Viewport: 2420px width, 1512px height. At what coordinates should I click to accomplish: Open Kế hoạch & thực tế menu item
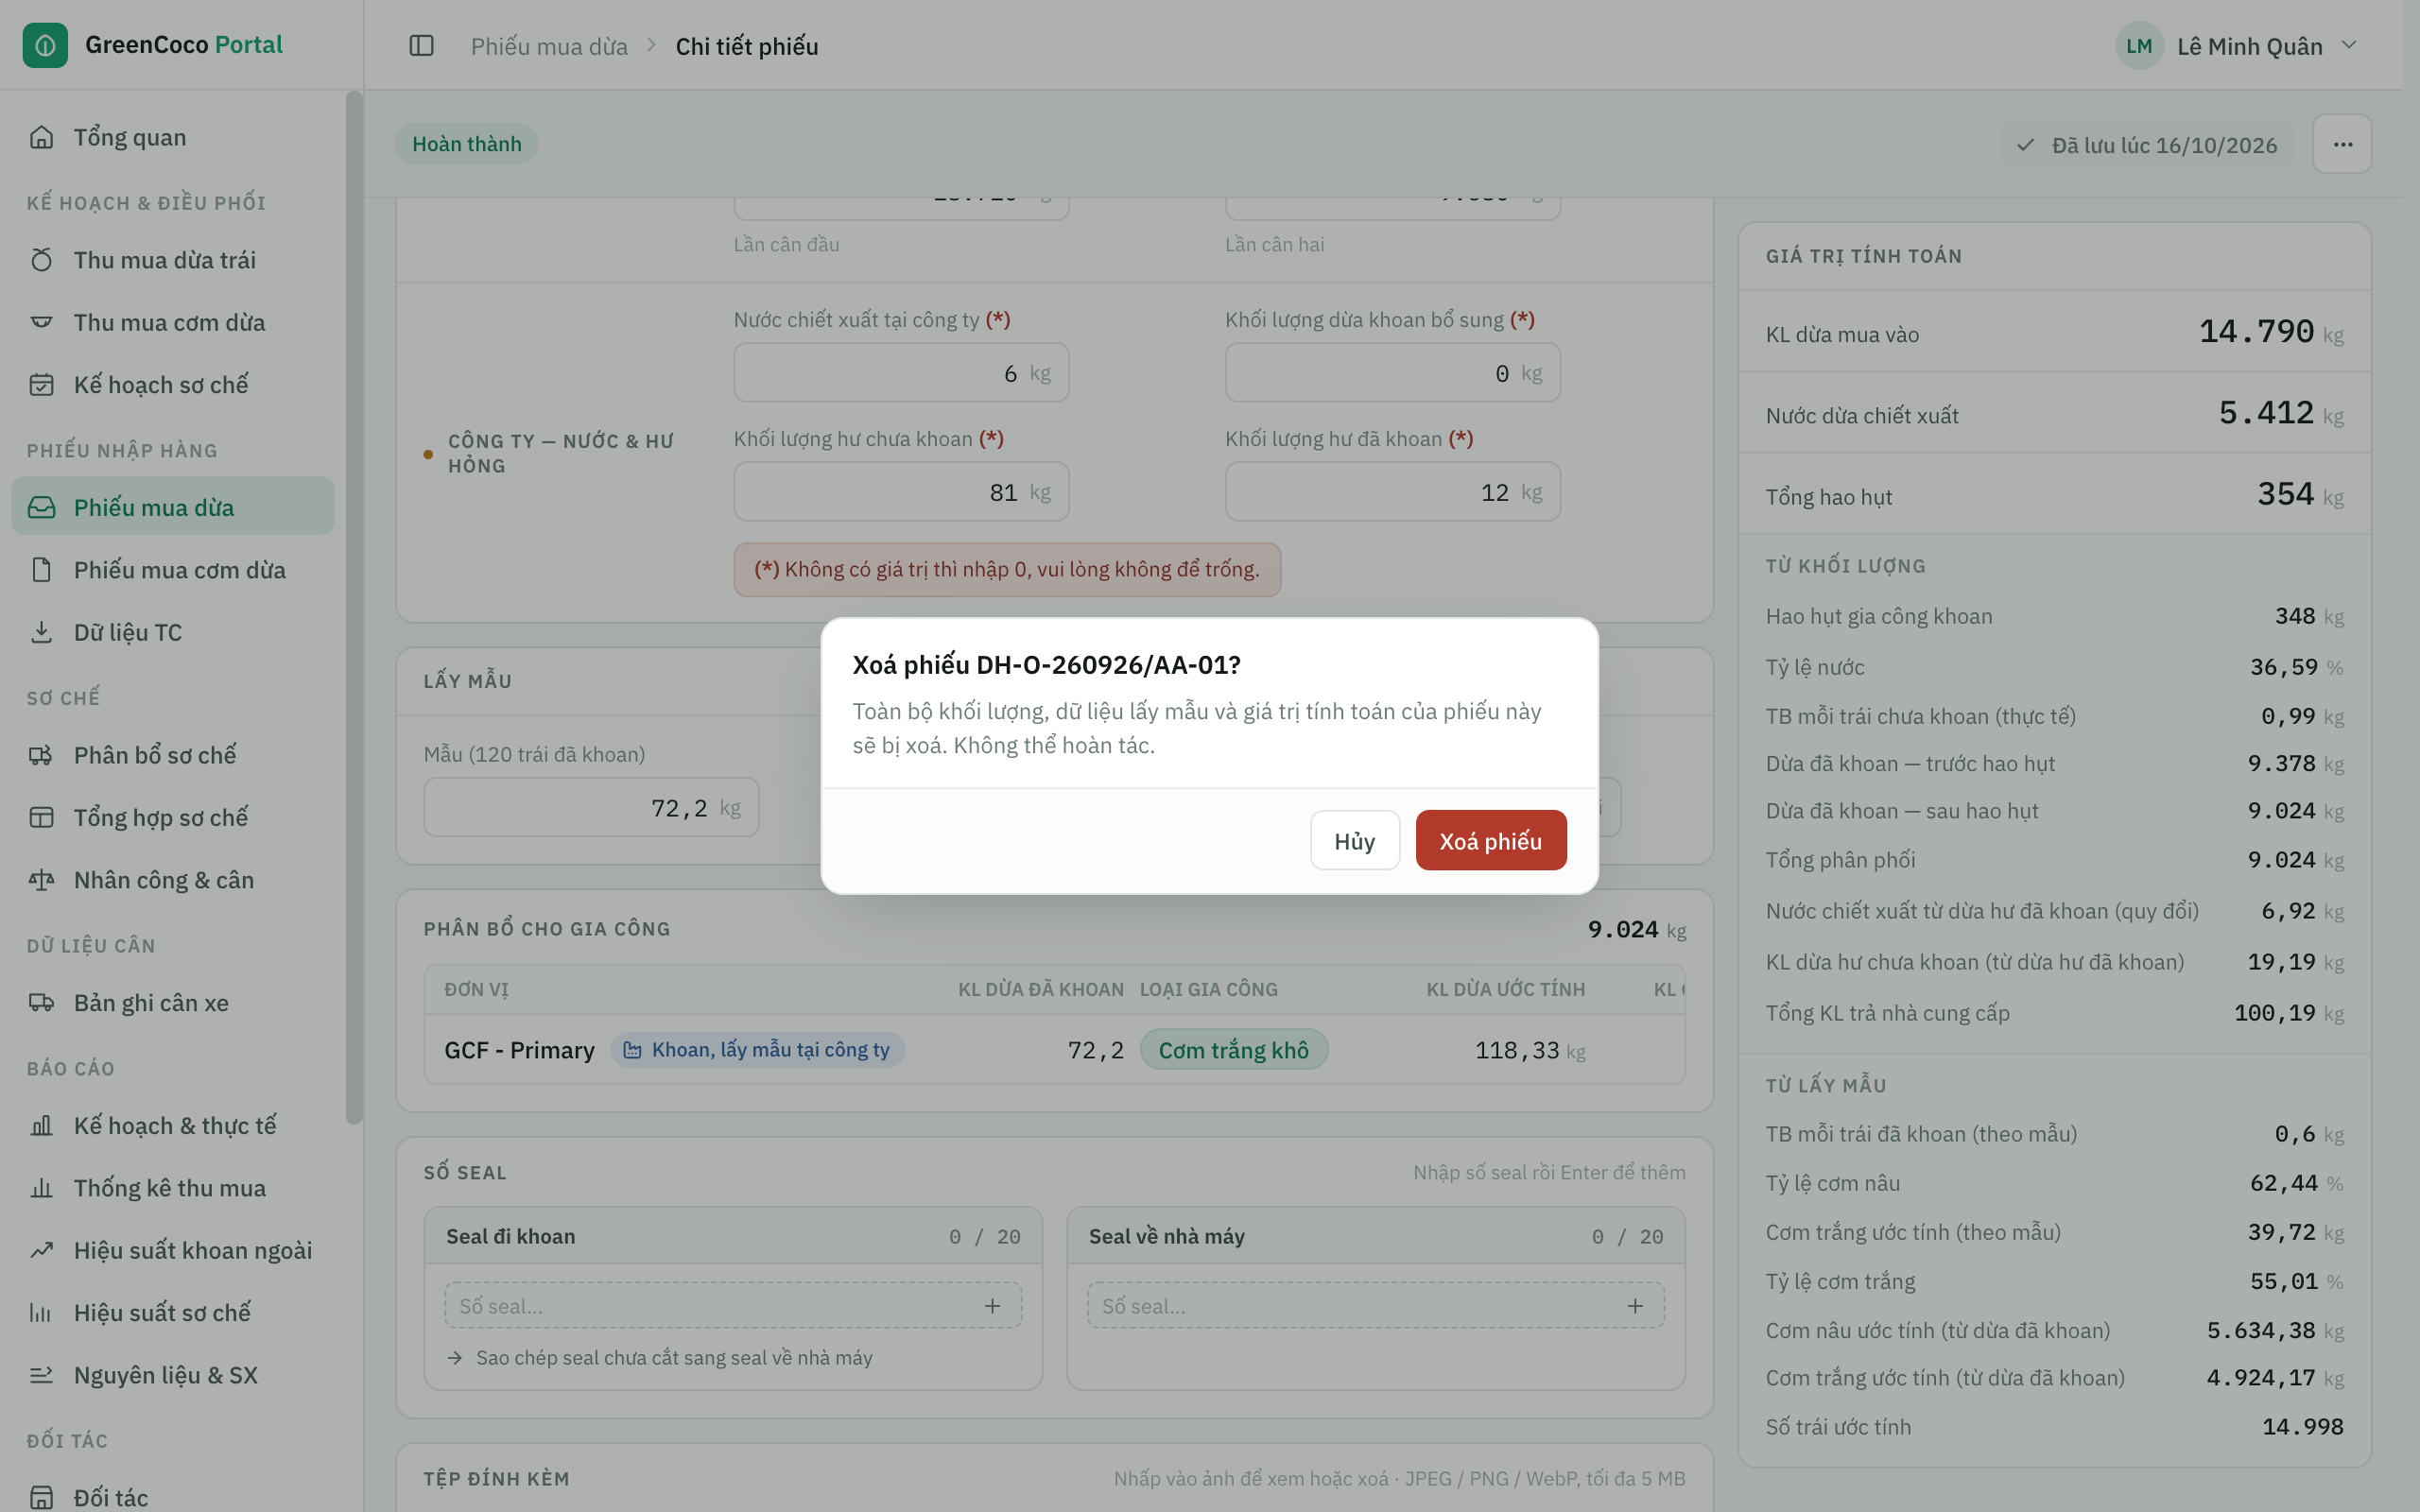(173, 1125)
